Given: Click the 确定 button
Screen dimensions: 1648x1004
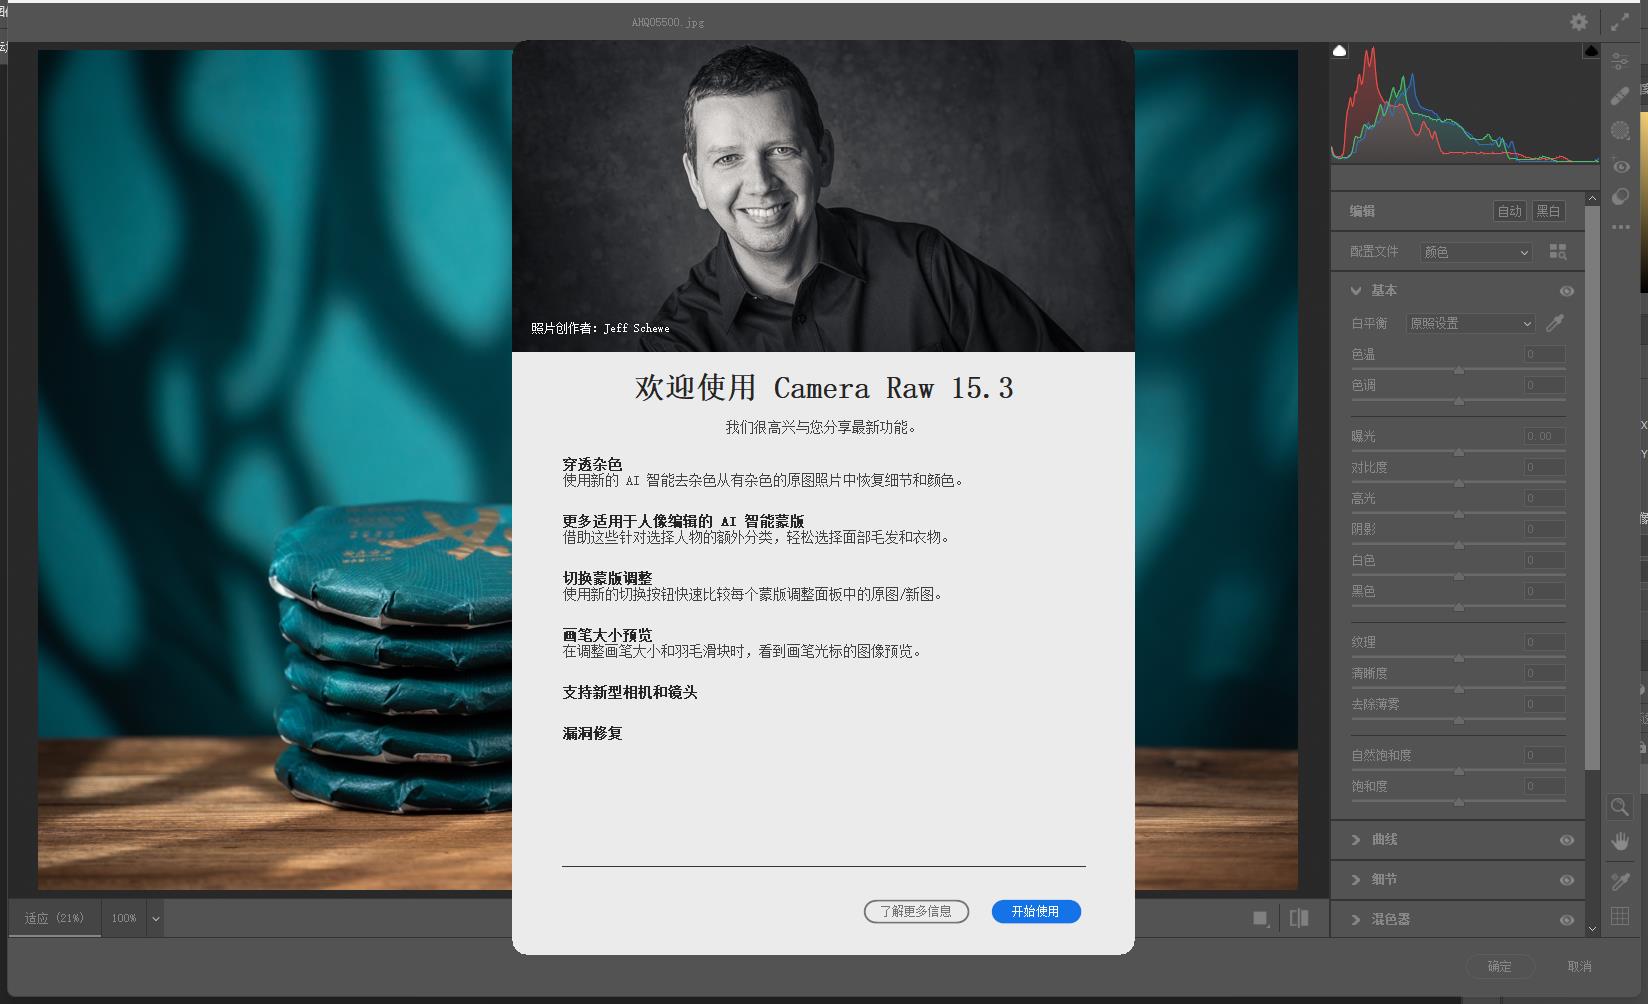Looking at the screenshot, I should pos(1499,966).
